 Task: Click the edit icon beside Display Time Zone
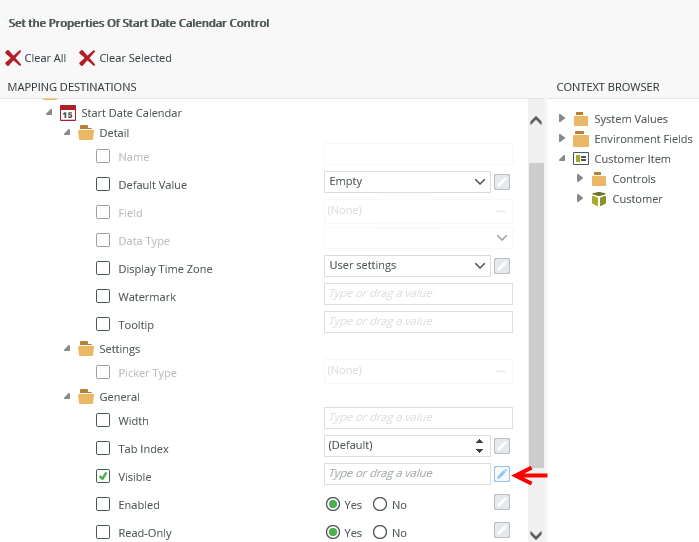502,266
